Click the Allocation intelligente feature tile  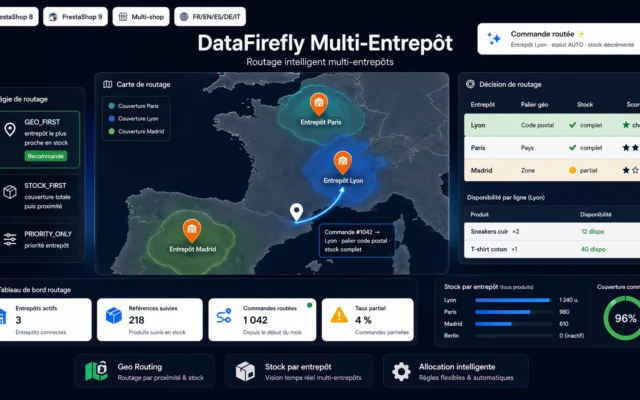[456, 371]
